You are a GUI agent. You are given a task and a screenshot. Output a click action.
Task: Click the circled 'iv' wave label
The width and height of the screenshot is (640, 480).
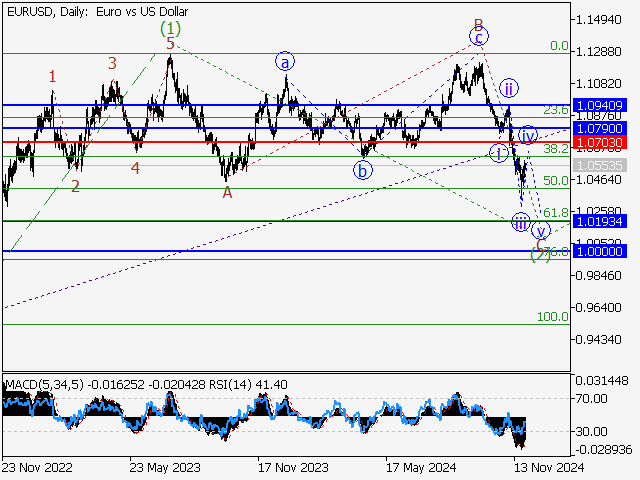(x=528, y=135)
